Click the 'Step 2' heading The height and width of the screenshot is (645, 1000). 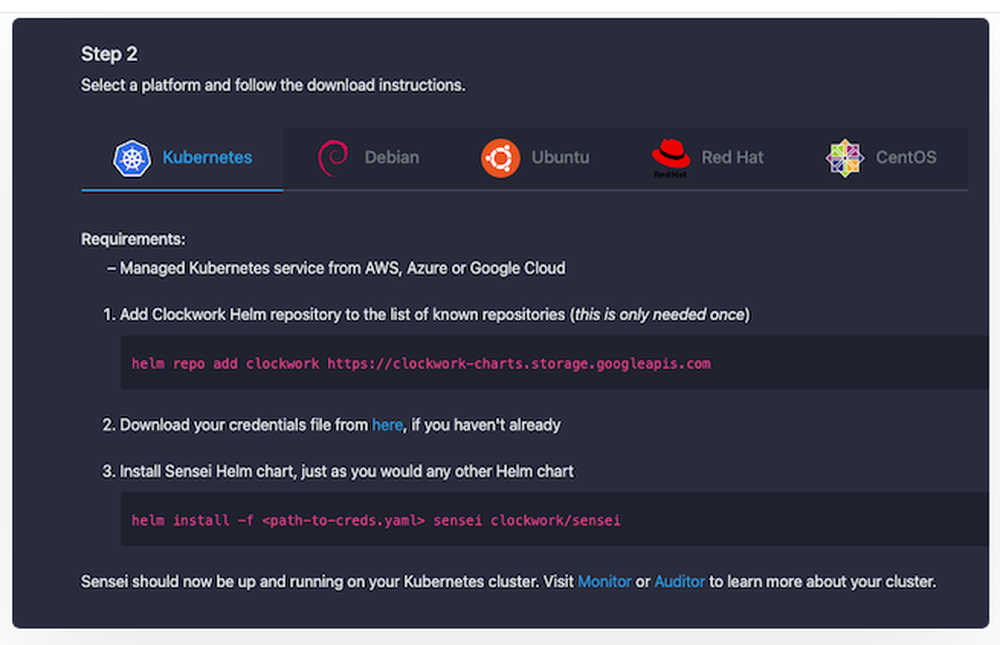[109, 54]
